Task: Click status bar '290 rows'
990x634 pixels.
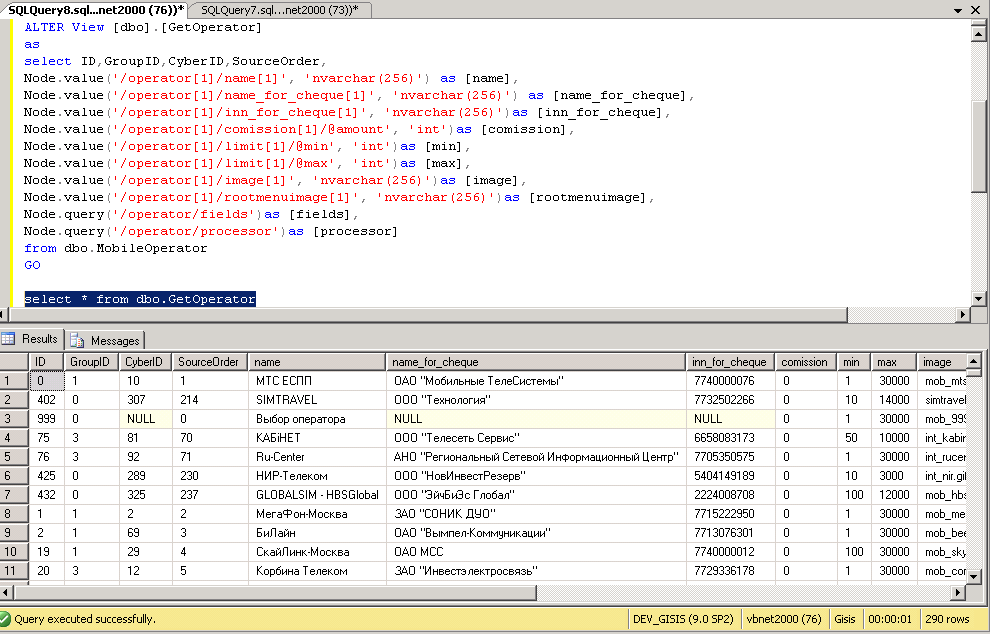Action: point(947,619)
